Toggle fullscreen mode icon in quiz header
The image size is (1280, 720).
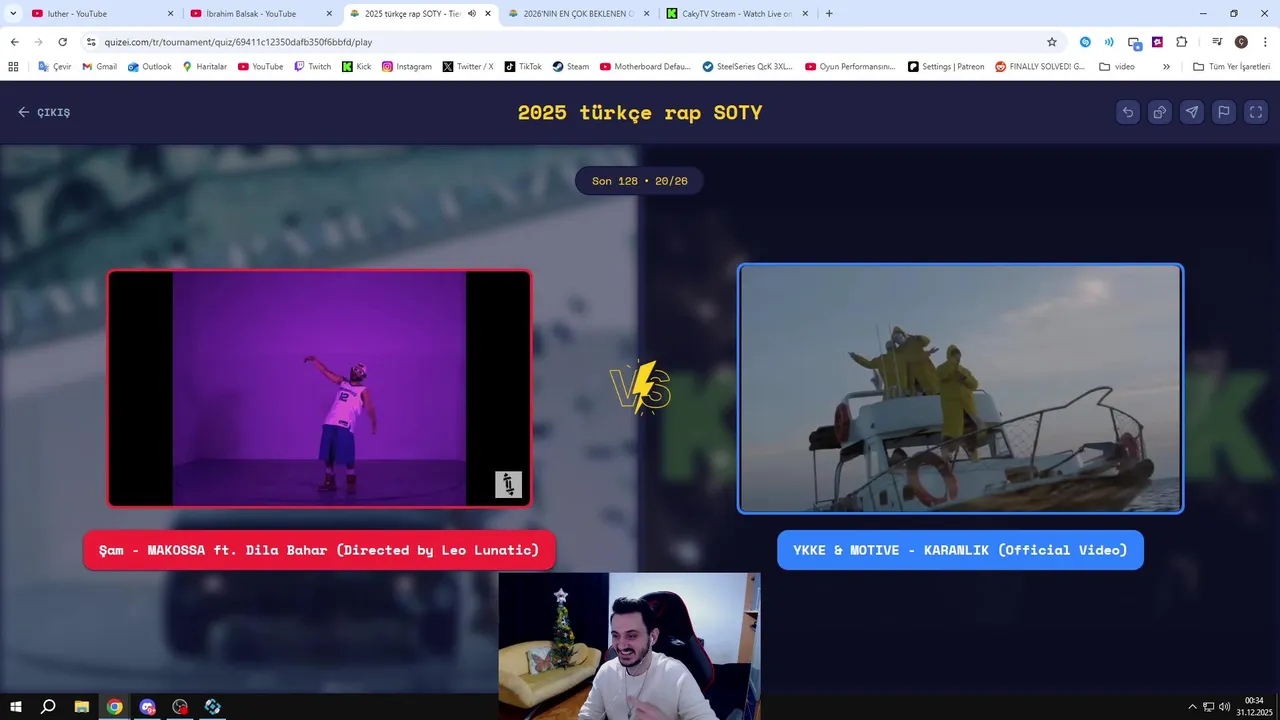click(1256, 112)
